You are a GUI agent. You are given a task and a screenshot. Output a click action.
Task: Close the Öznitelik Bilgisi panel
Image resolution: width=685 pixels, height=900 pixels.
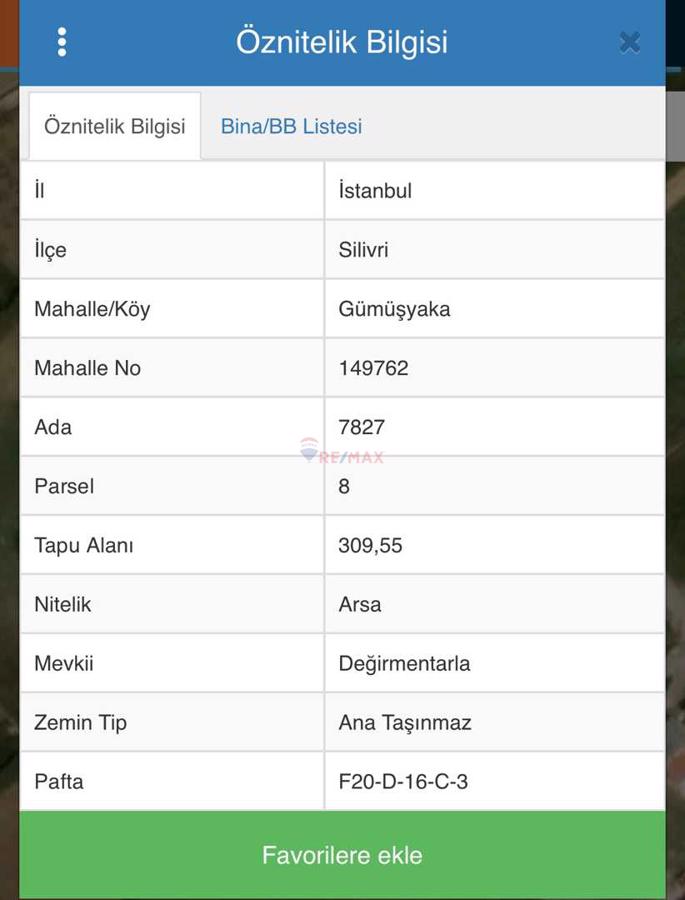point(629,42)
